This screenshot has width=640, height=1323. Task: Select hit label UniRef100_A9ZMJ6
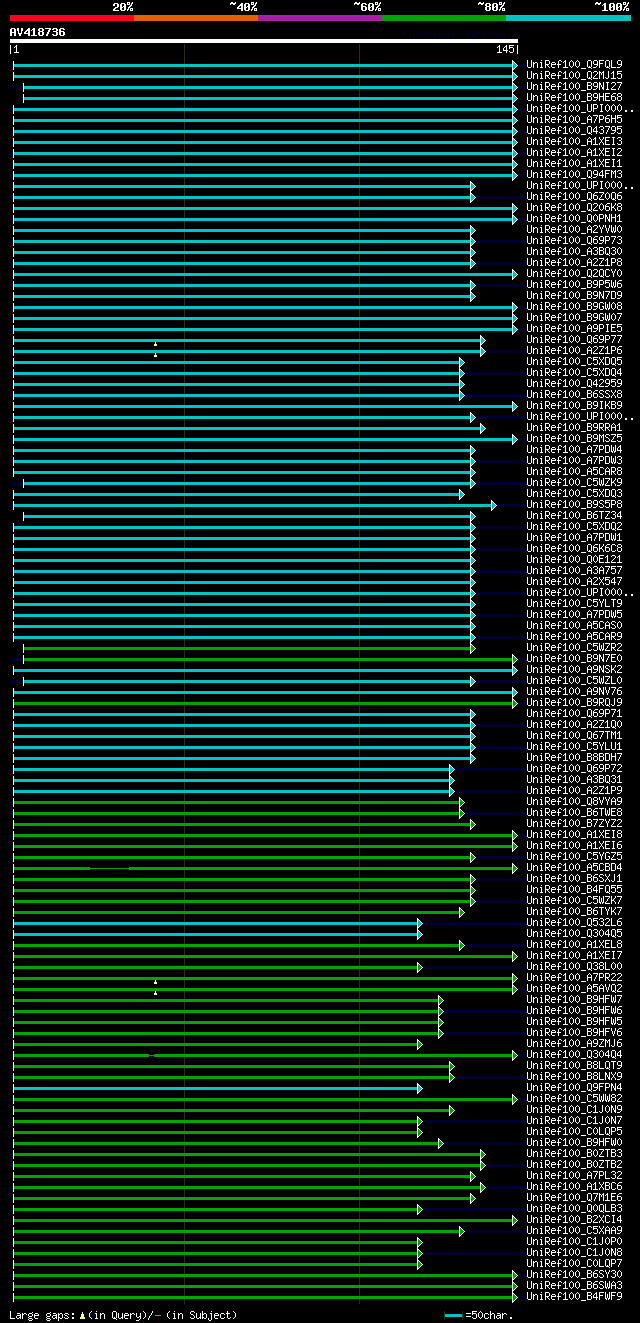click(574, 1043)
